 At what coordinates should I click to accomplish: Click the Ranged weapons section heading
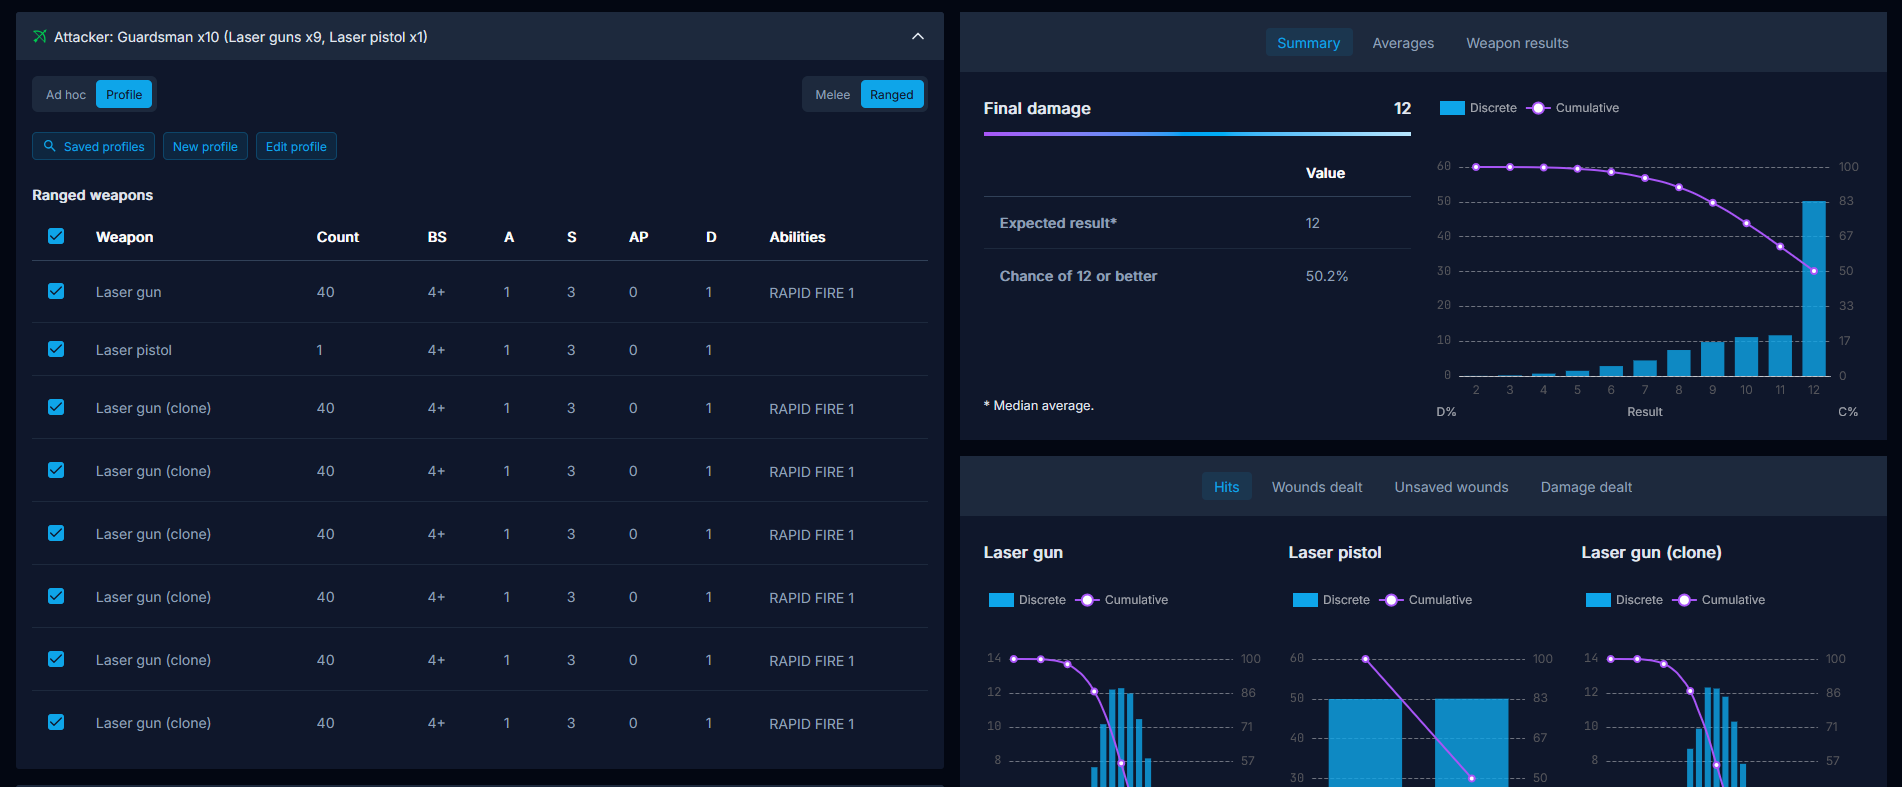click(x=92, y=195)
